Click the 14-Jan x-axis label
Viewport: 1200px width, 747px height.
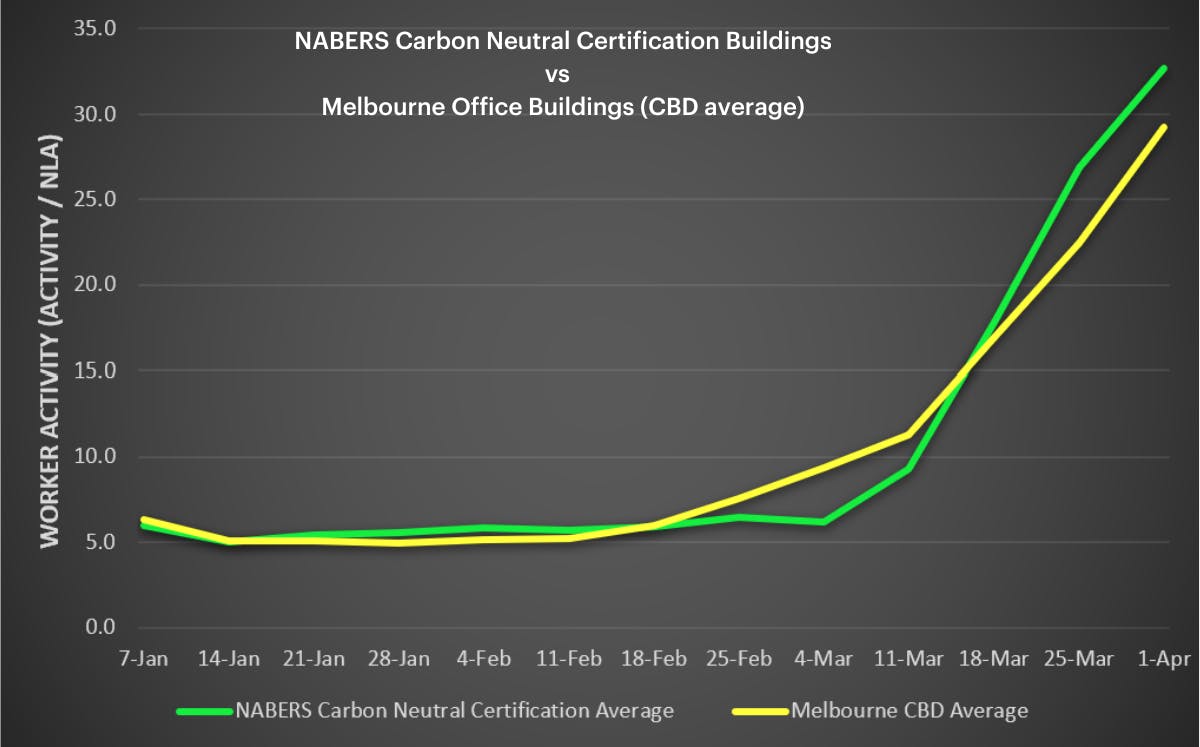230,659
